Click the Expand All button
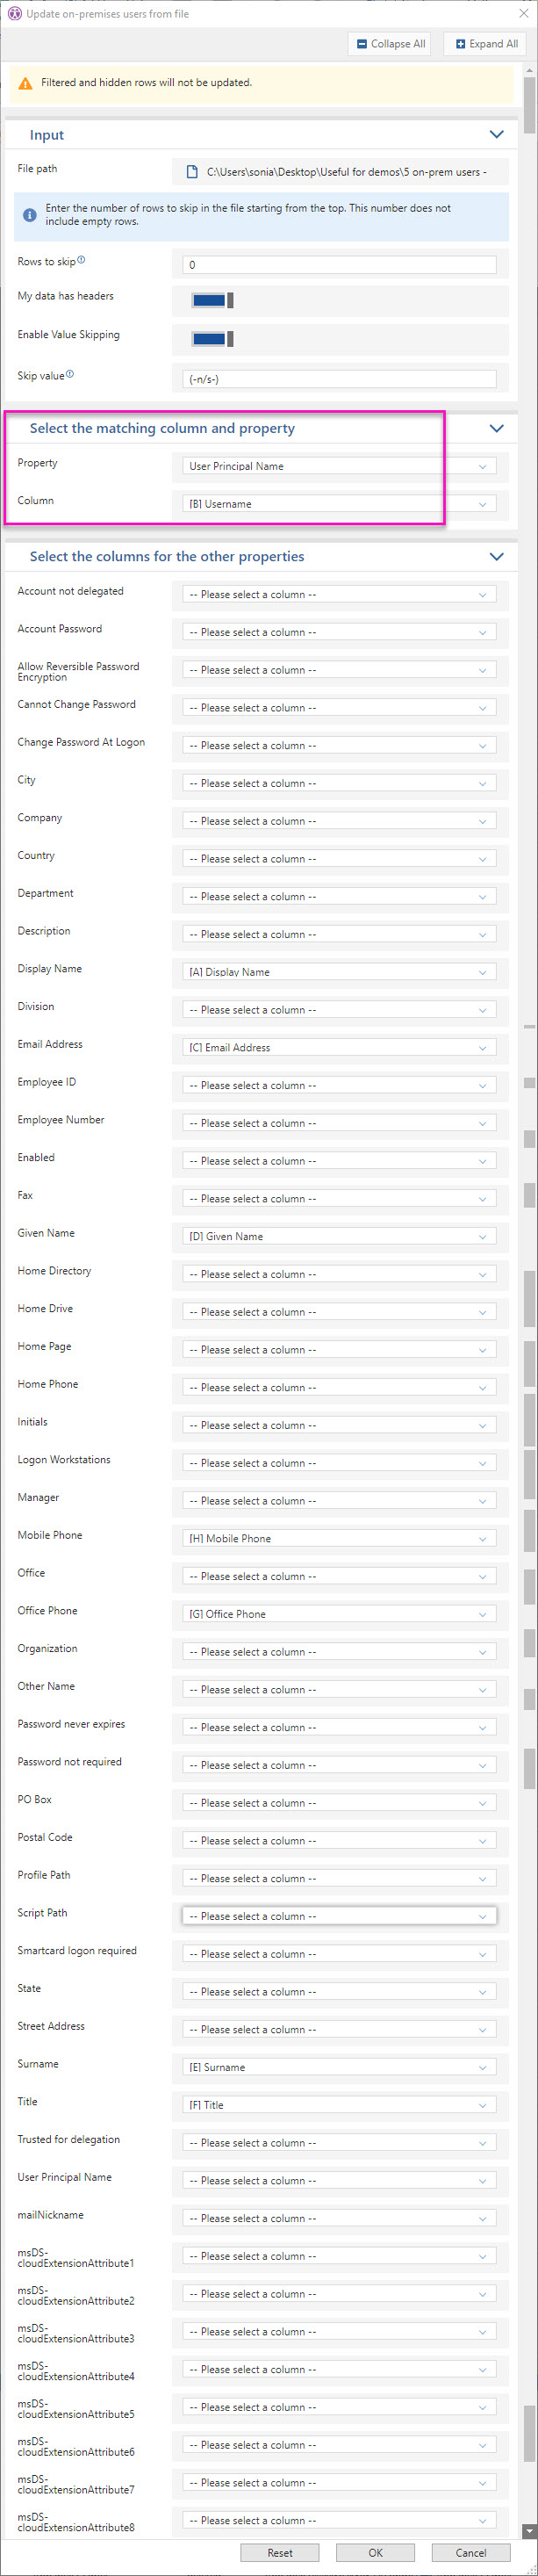 tap(486, 44)
